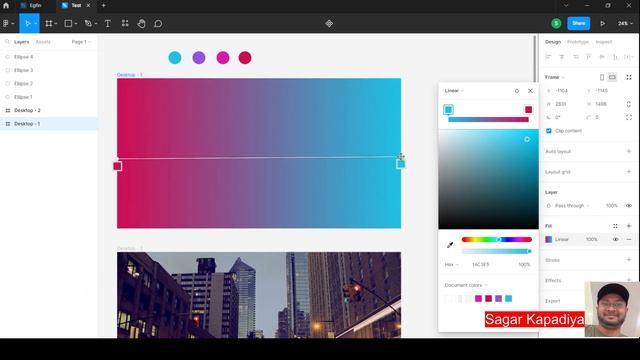Open Pass through blend mode dropdown
The height and width of the screenshot is (360, 640).
tap(572, 206)
